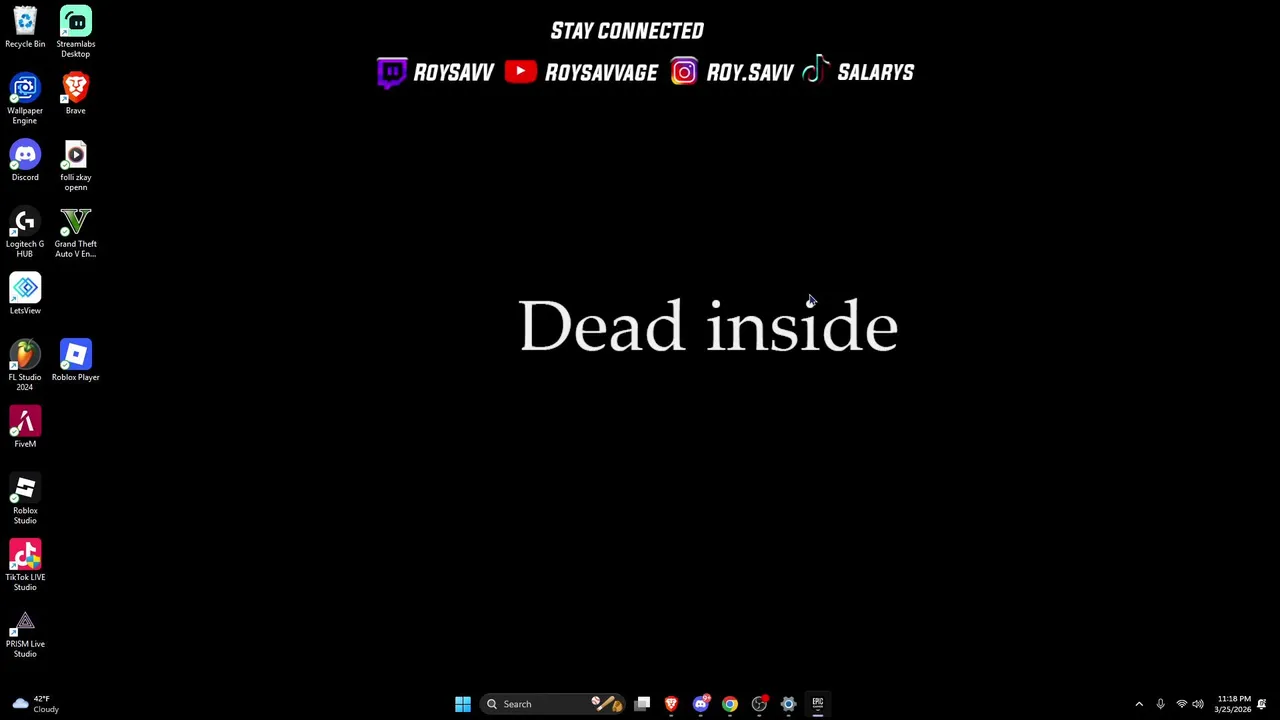Screen dimensions: 1280x720
Task: Select the Brave desktop shortcut
Action: pyautogui.click(x=75, y=94)
